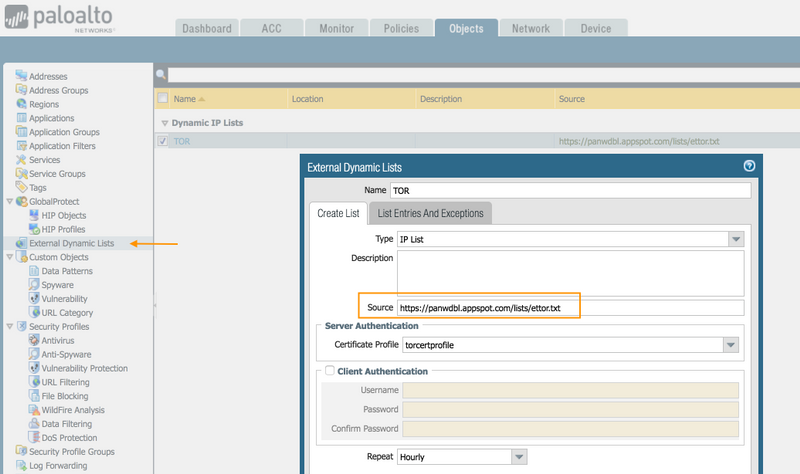Viewport: 800px width, 474px height.
Task: Click the Tags icon in sidebar
Action: (21, 187)
